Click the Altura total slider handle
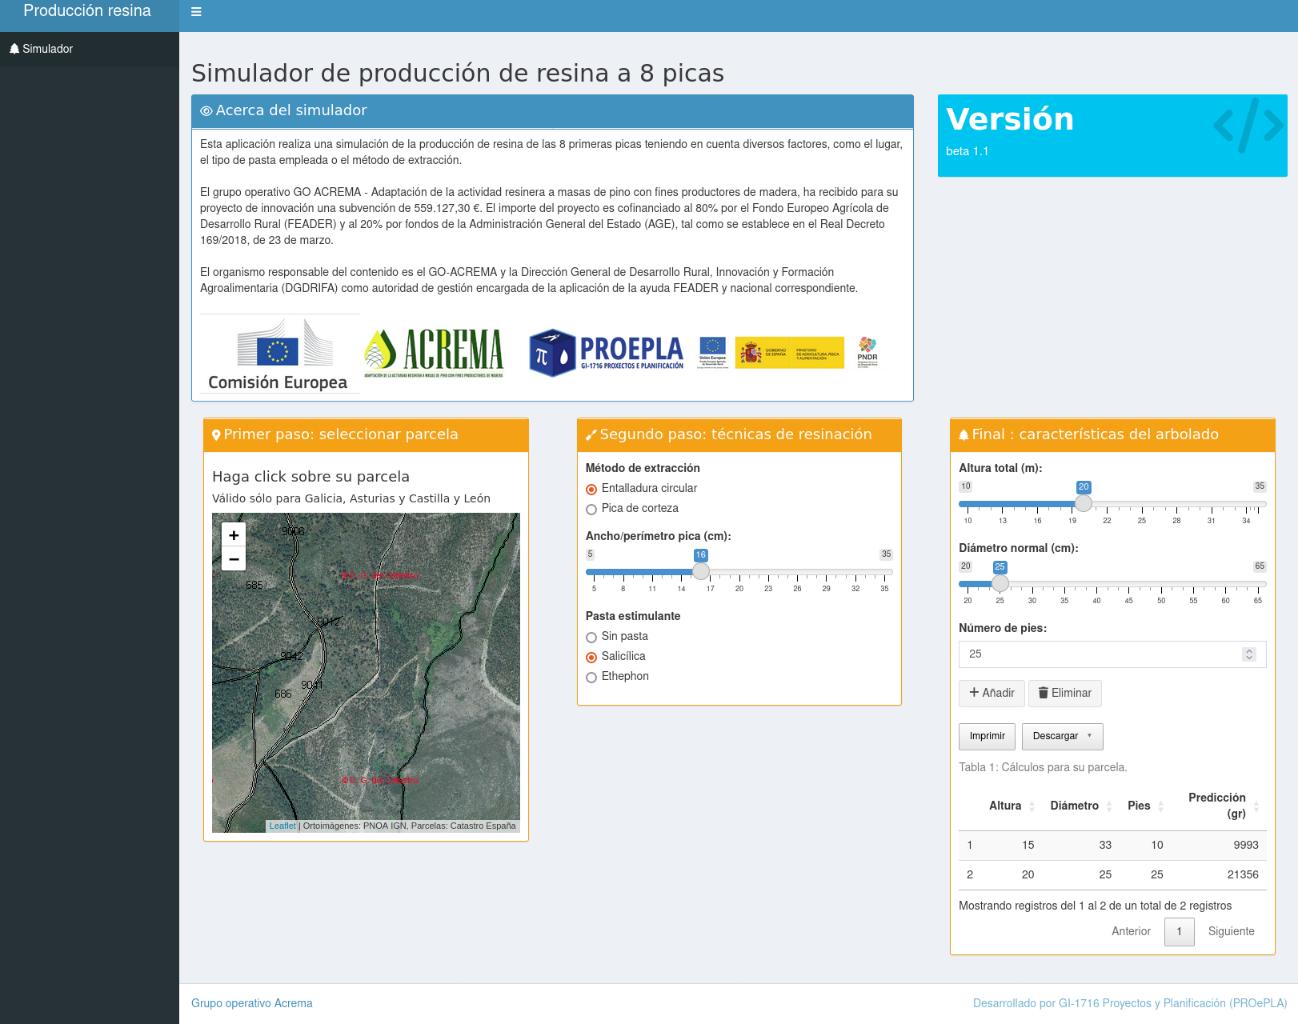Viewport: 1298px width, 1024px height. point(1083,504)
